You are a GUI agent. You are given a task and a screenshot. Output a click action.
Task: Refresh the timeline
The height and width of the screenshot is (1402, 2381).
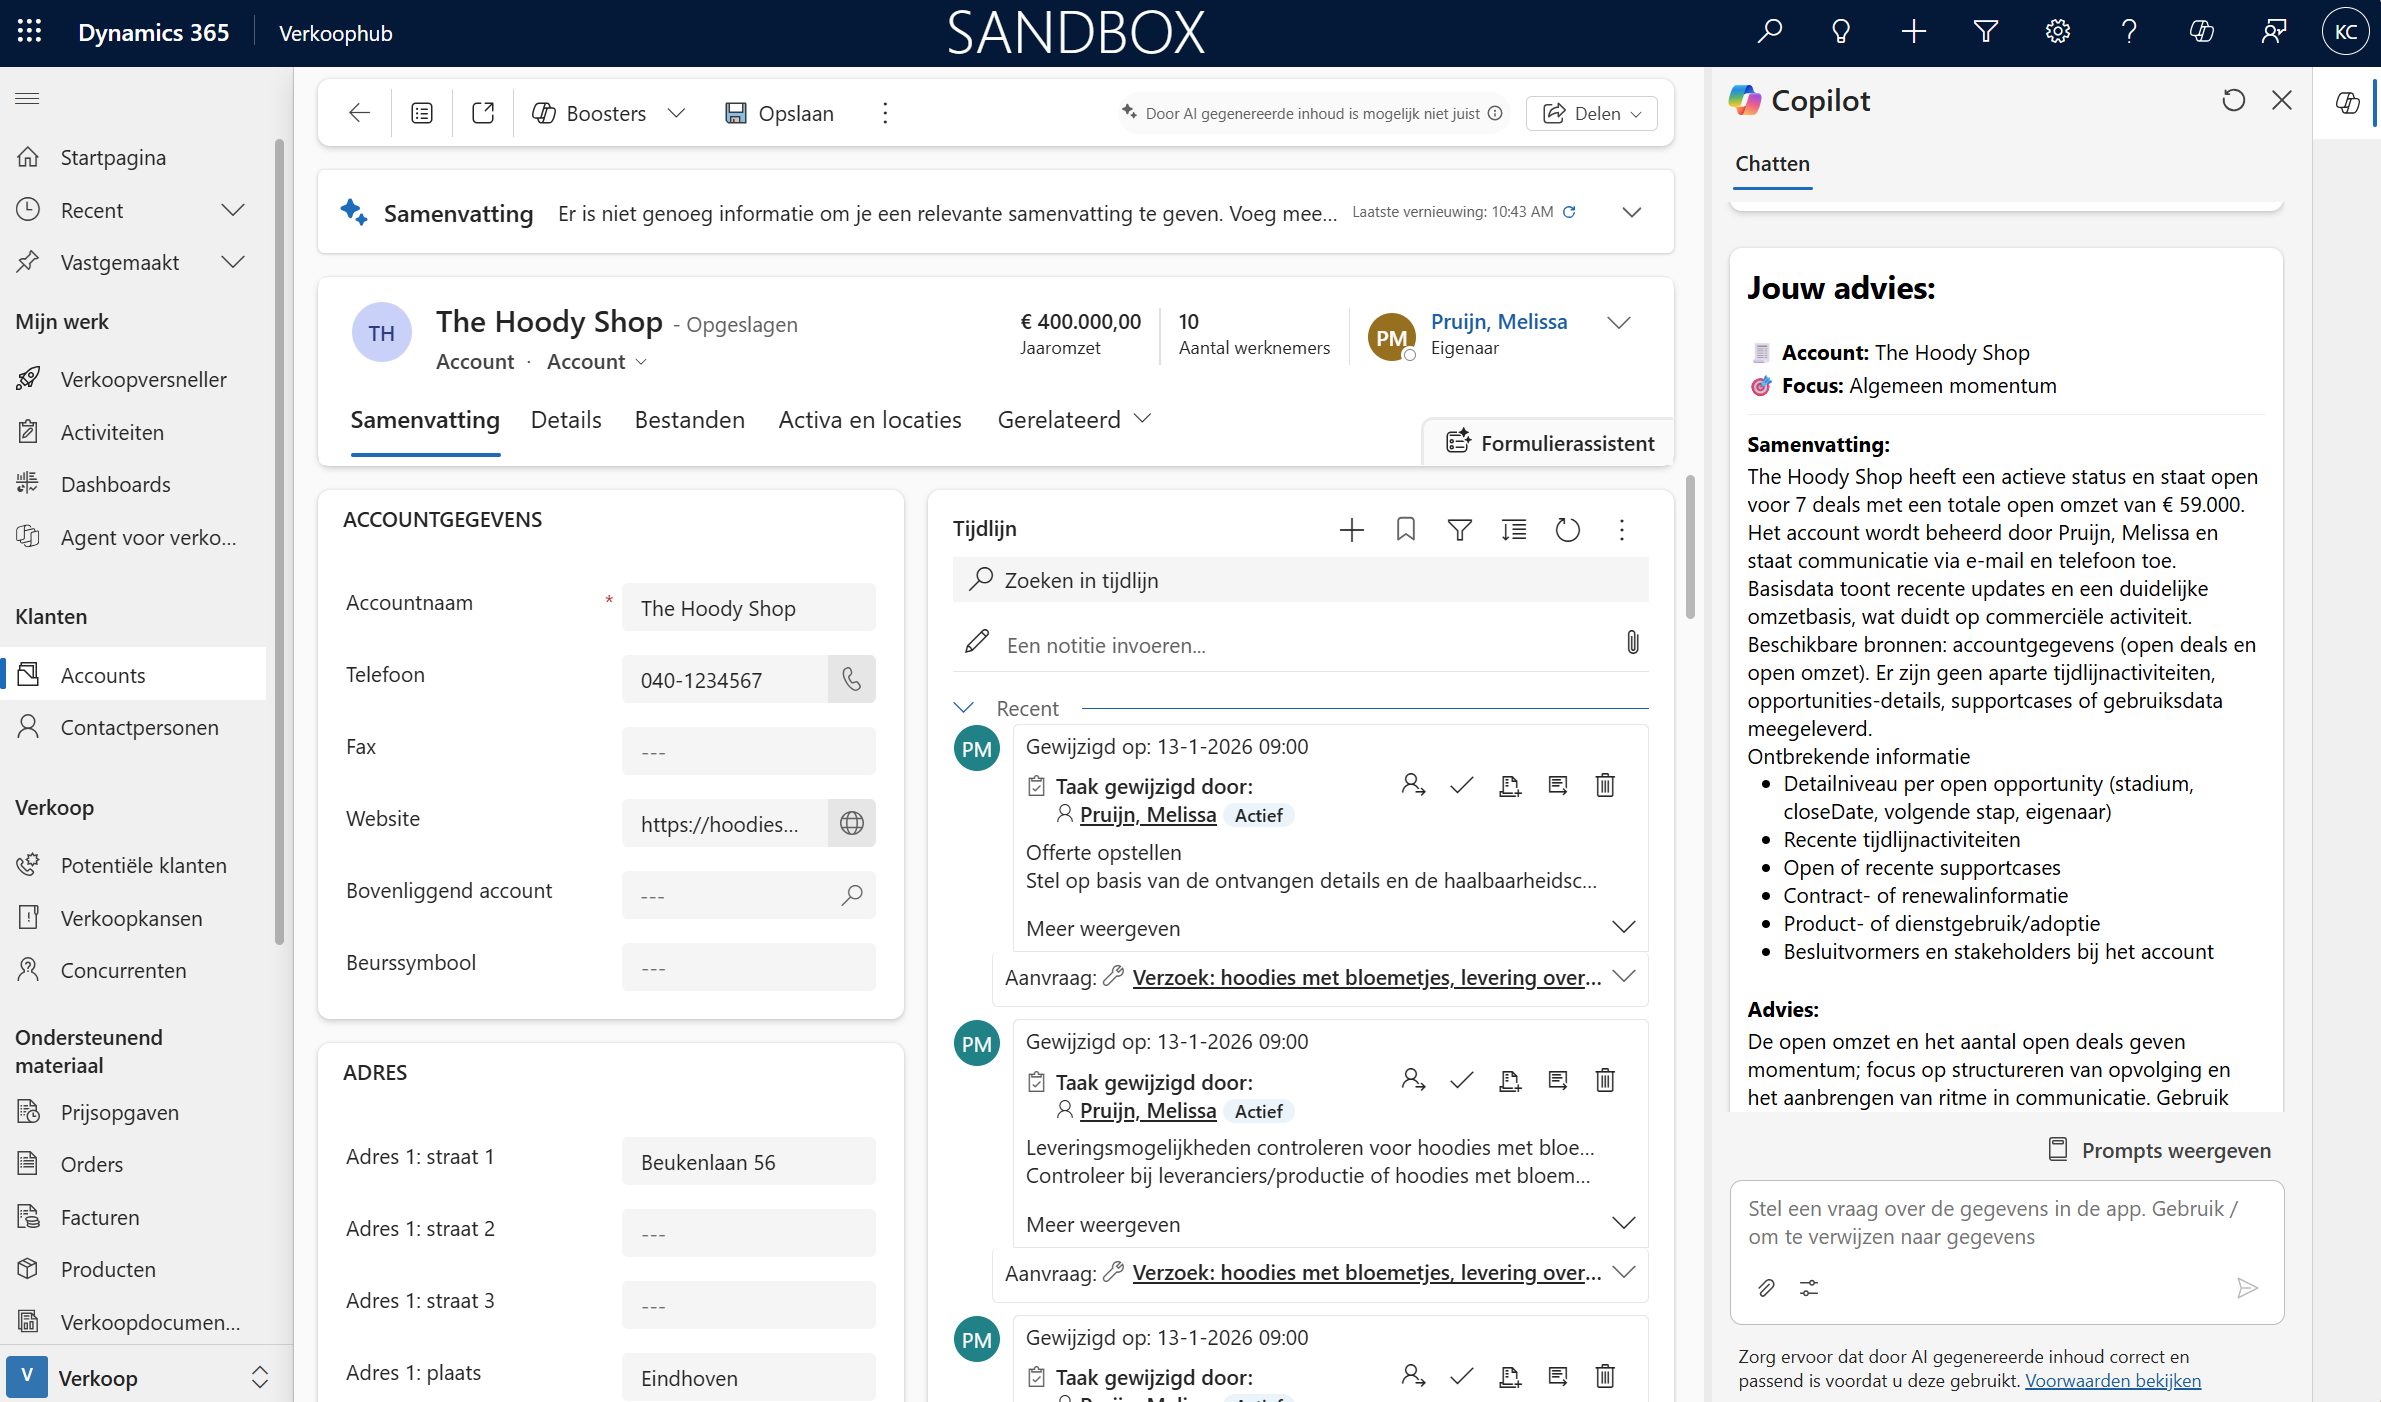[1567, 529]
